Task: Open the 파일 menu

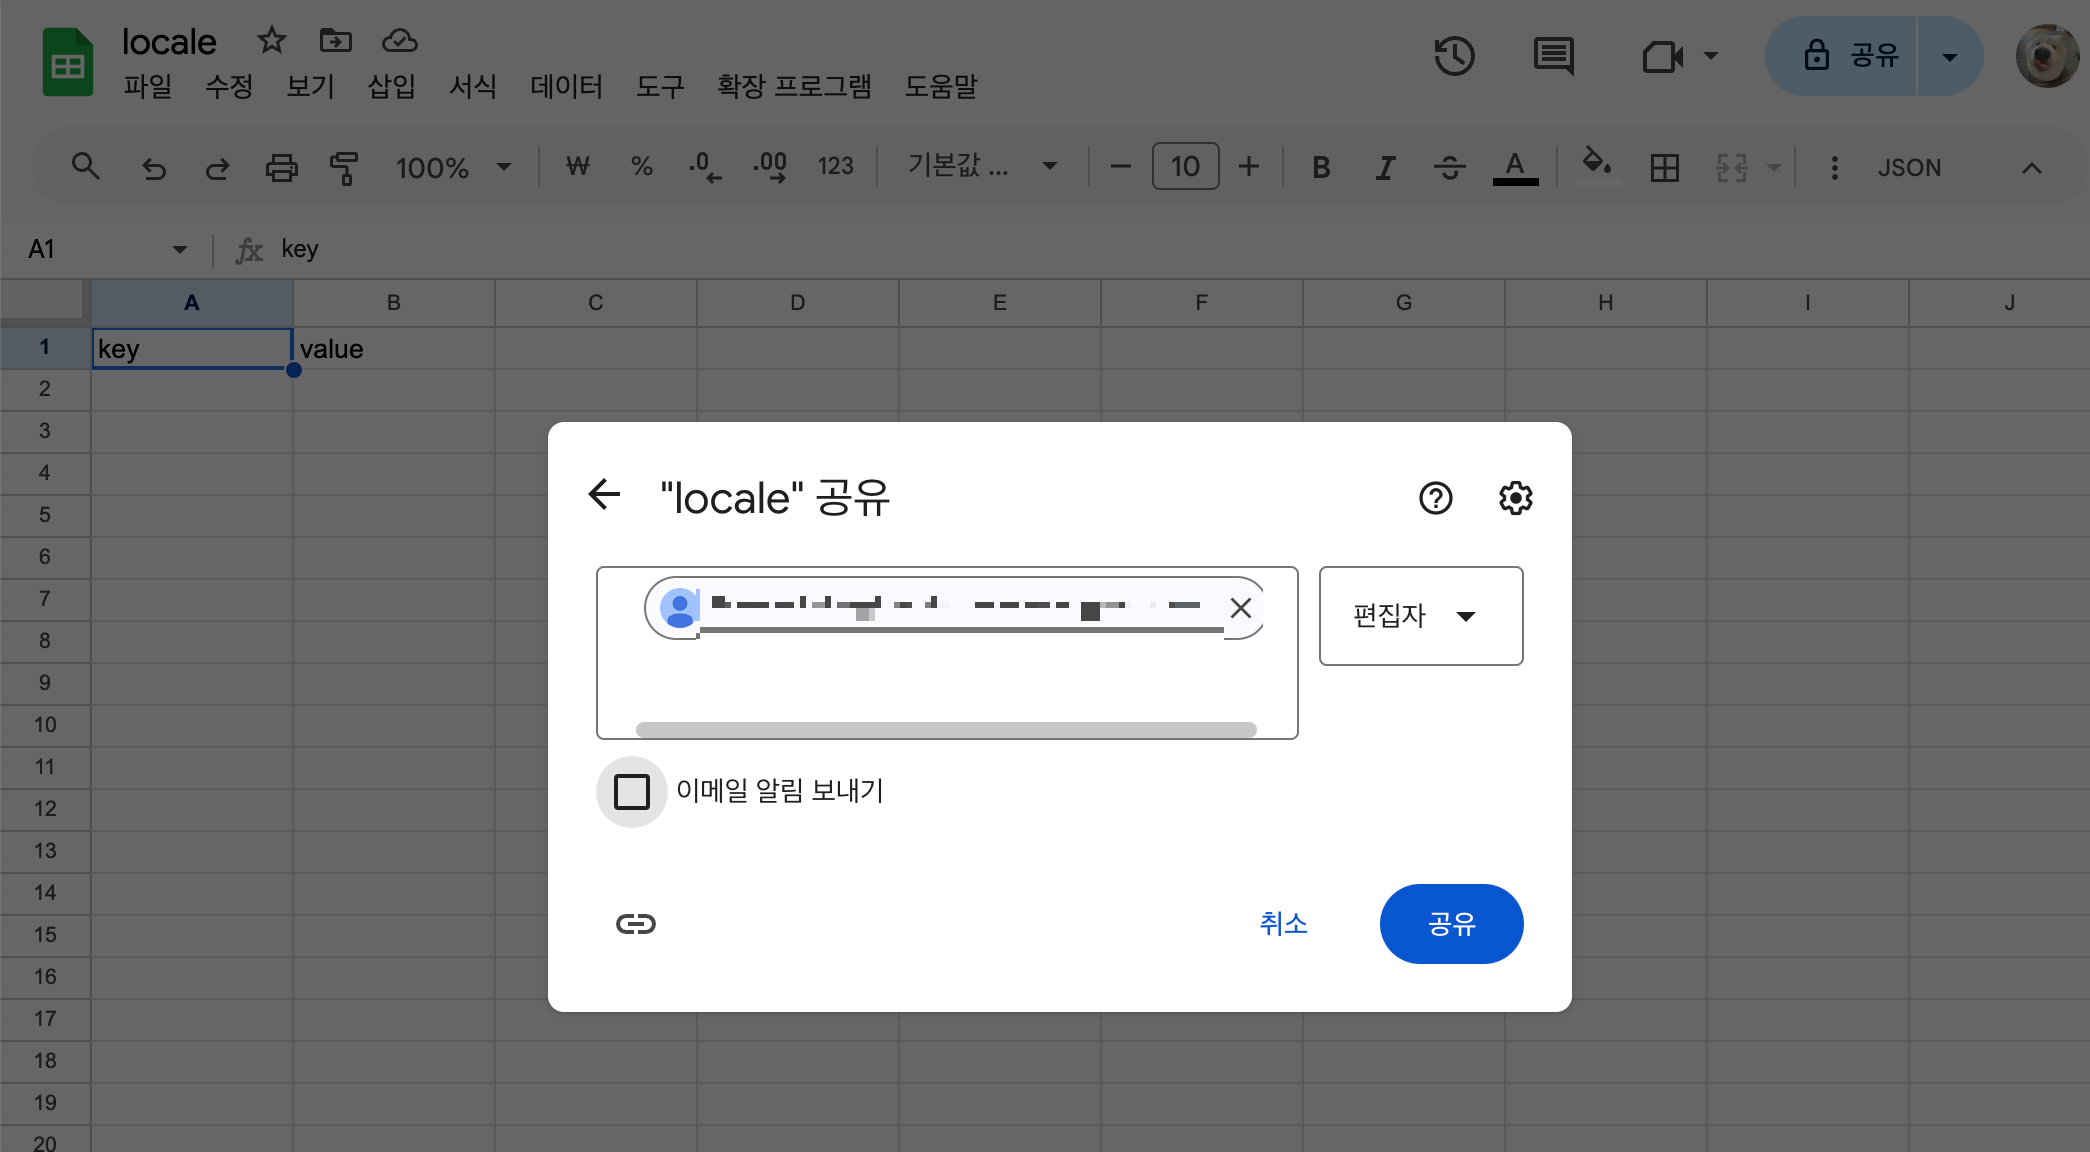Action: coord(148,87)
